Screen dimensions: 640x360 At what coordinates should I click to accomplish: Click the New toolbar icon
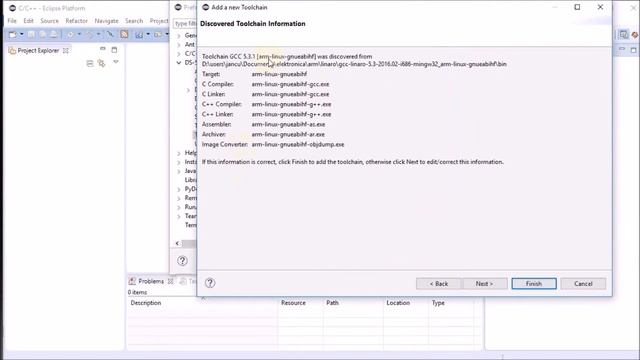click(x=13, y=35)
